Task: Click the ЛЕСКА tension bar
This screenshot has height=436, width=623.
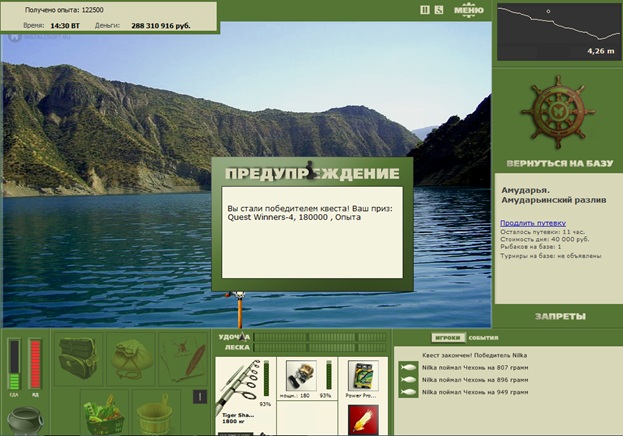Action: coord(320,347)
